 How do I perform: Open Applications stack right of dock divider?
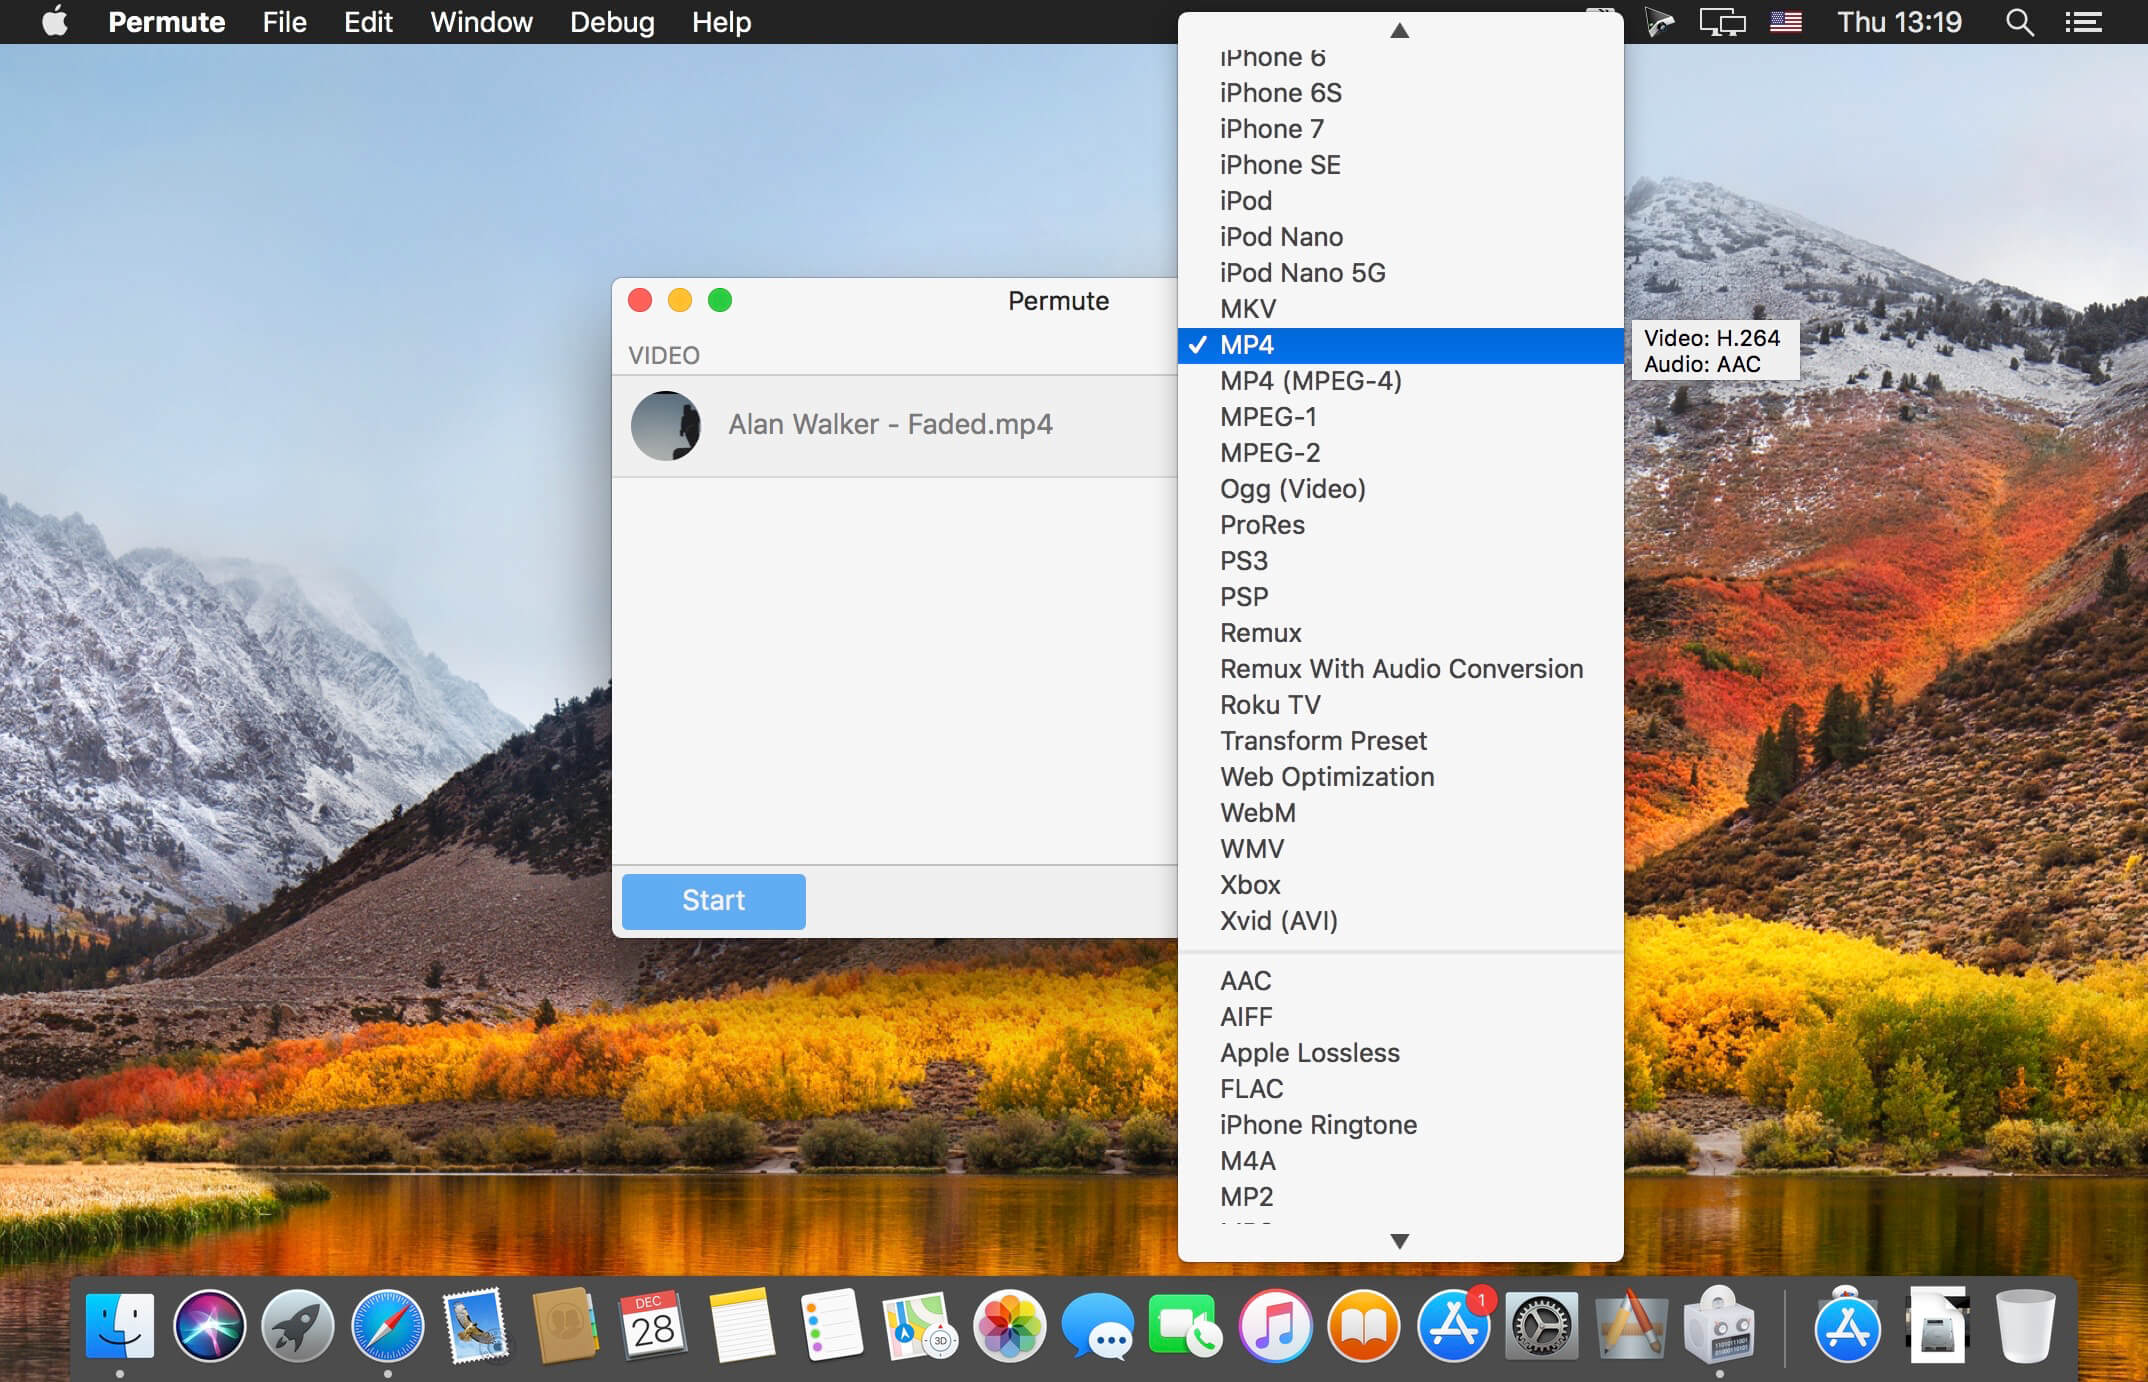[1847, 1327]
